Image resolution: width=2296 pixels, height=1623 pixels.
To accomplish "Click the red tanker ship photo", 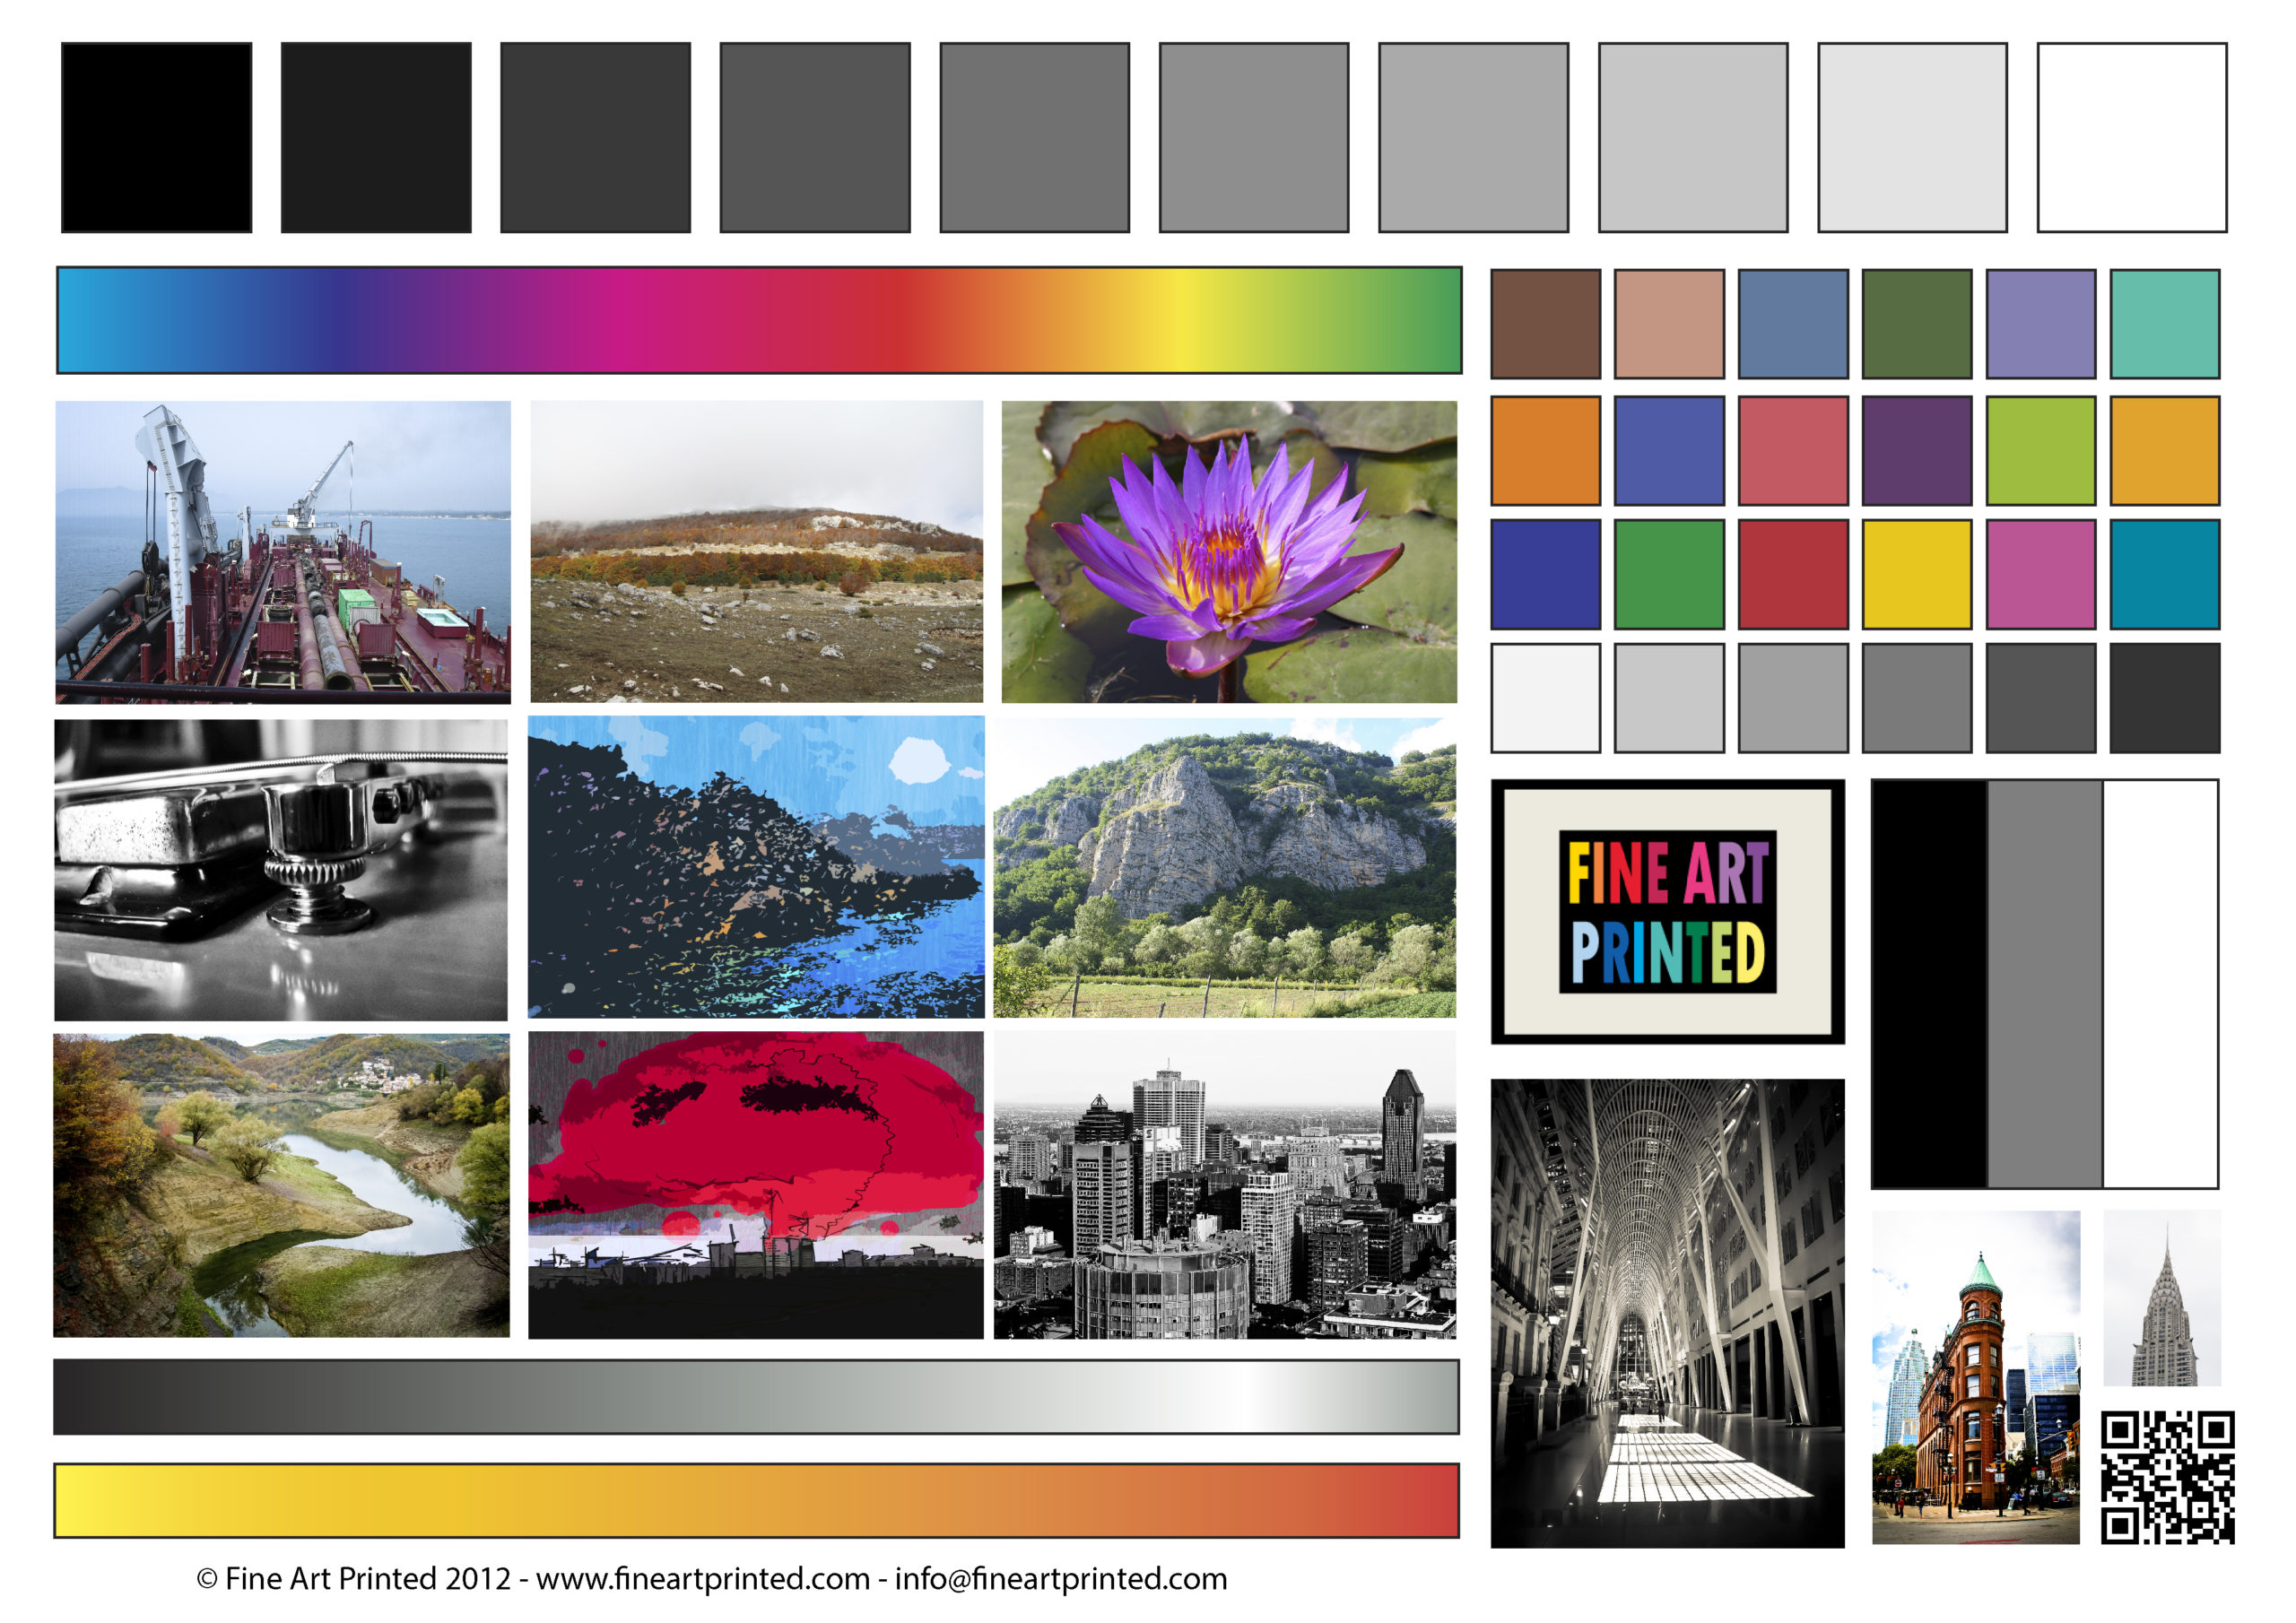I will point(283,551).
